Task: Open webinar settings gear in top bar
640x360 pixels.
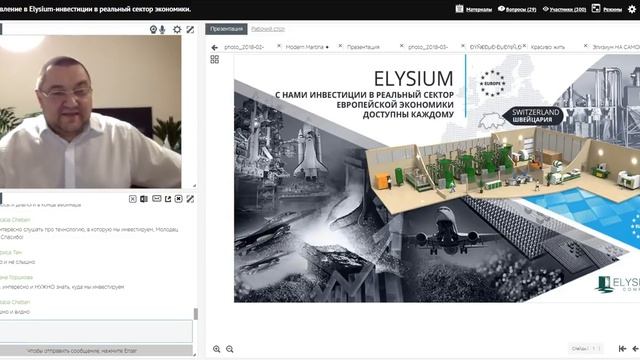Action: click(632, 9)
